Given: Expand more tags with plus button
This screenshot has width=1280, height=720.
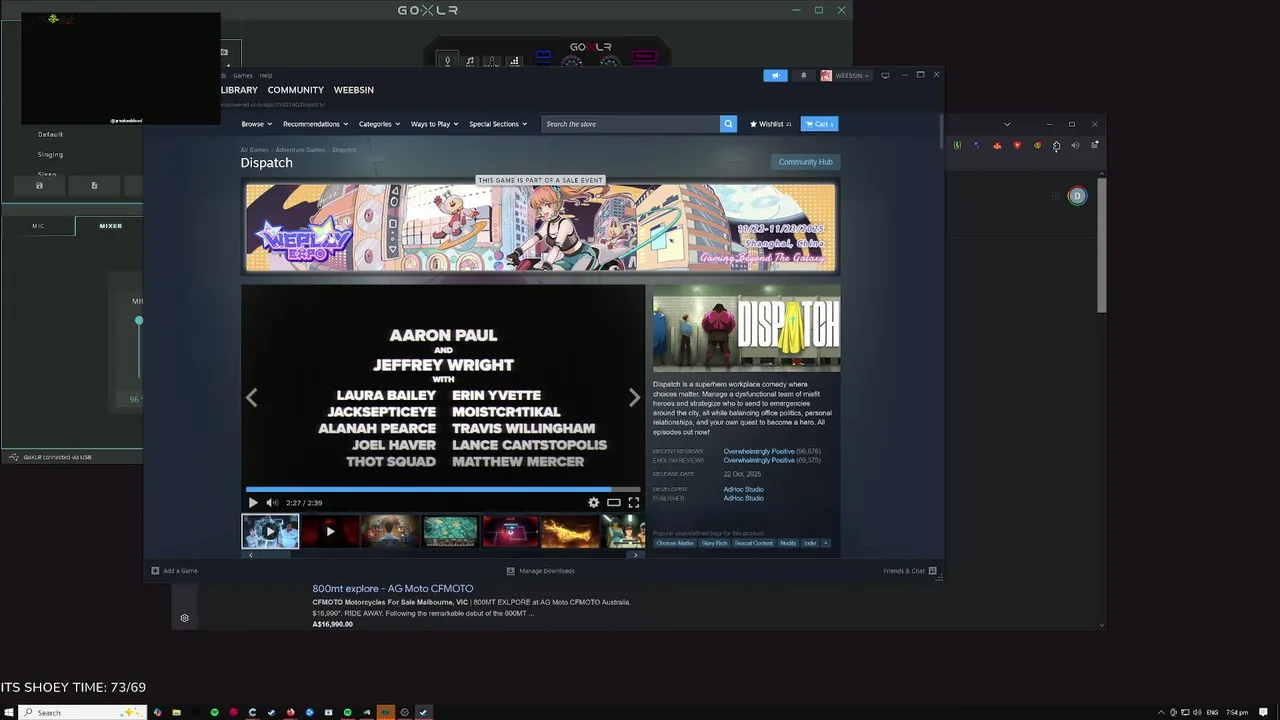Looking at the screenshot, I should tap(825, 543).
